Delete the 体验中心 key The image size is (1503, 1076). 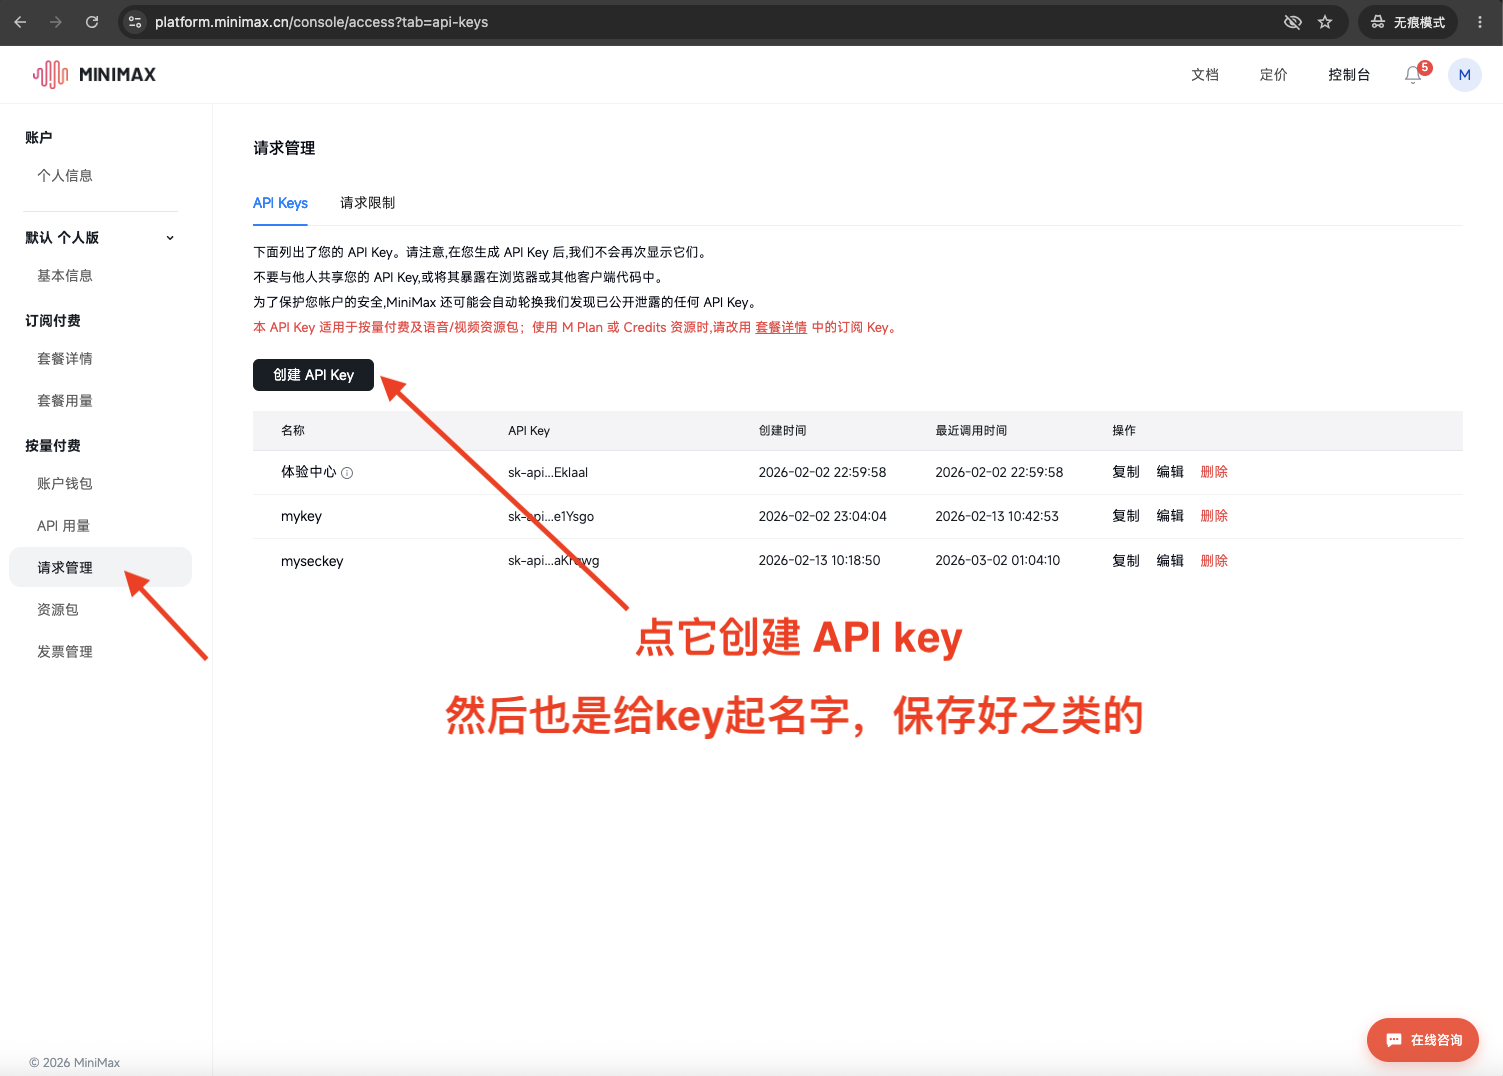pyautogui.click(x=1214, y=472)
